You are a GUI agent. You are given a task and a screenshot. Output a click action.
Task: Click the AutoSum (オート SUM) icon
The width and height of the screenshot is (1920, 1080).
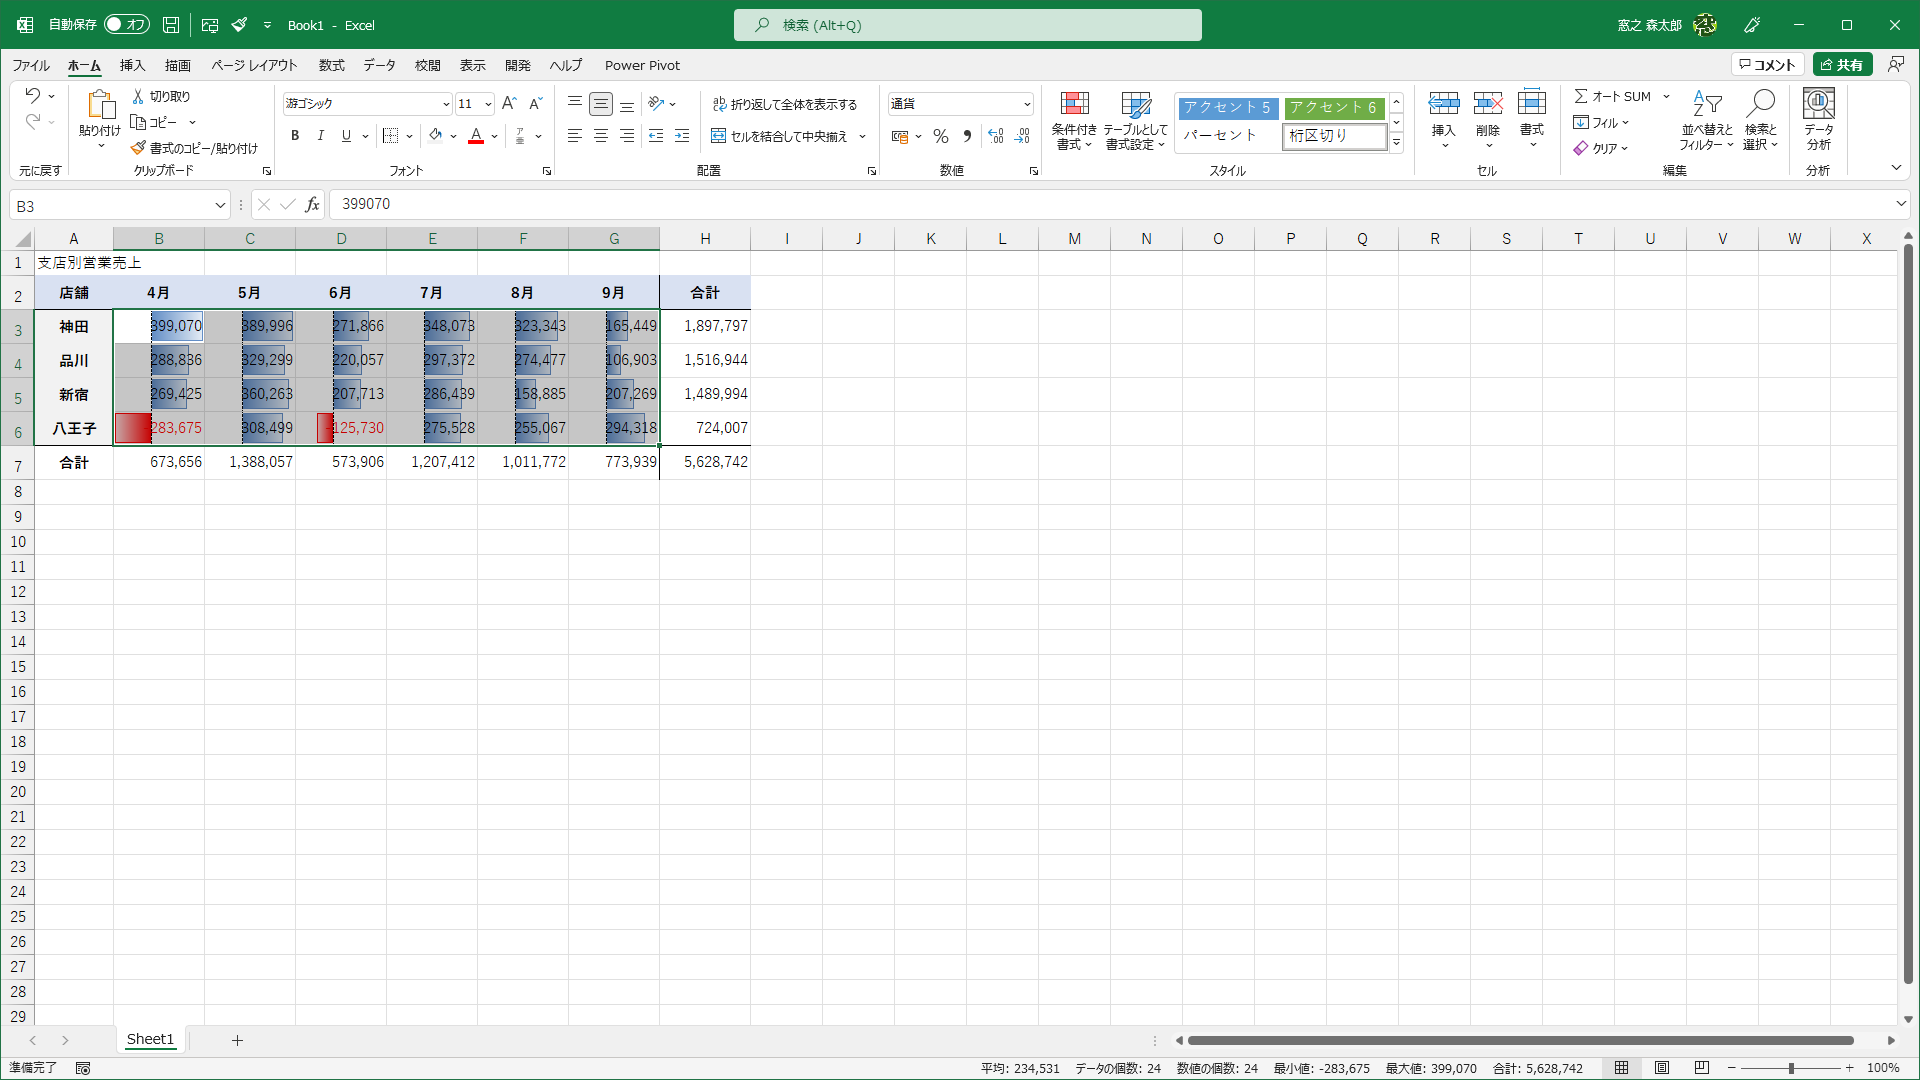(1581, 96)
